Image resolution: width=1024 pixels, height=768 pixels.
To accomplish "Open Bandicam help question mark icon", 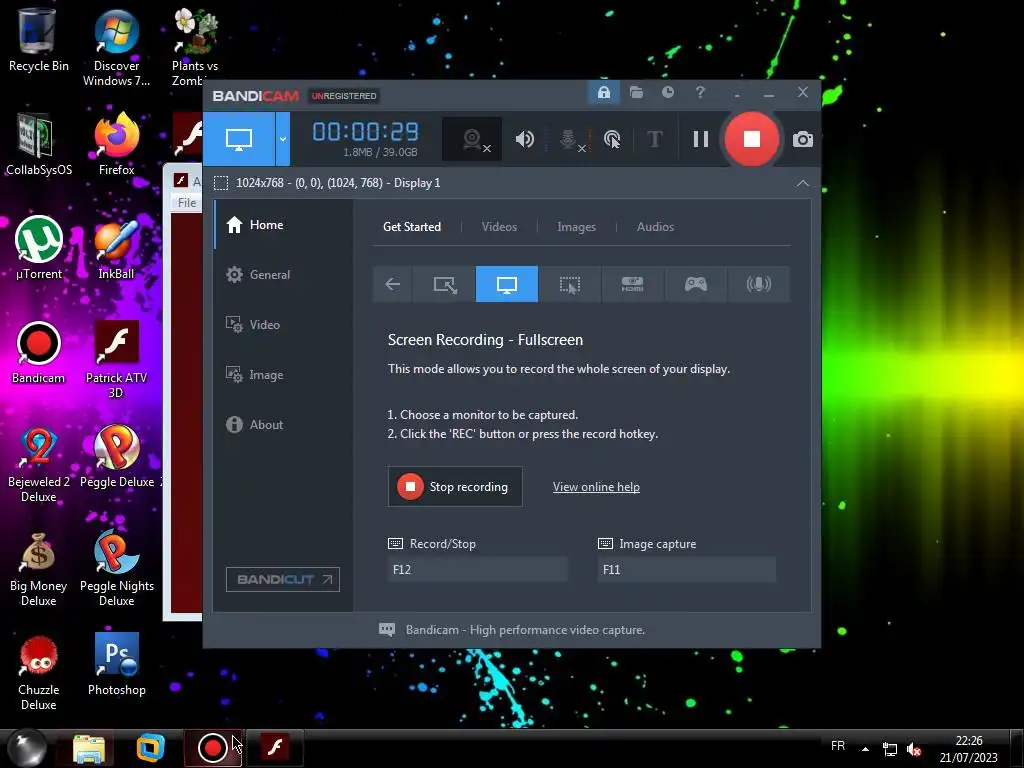I will [700, 92].
